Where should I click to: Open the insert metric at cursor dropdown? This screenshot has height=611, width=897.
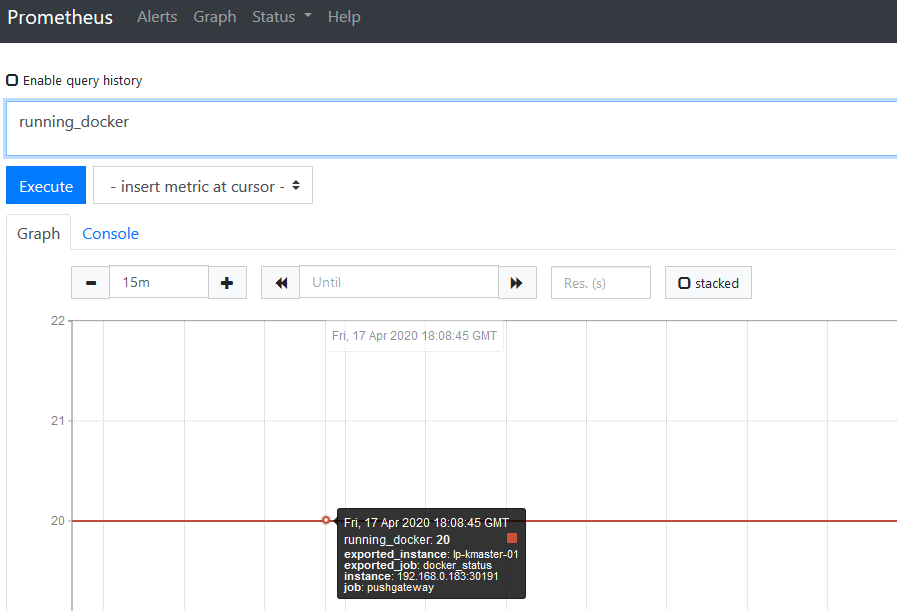[x=203, y=185]
